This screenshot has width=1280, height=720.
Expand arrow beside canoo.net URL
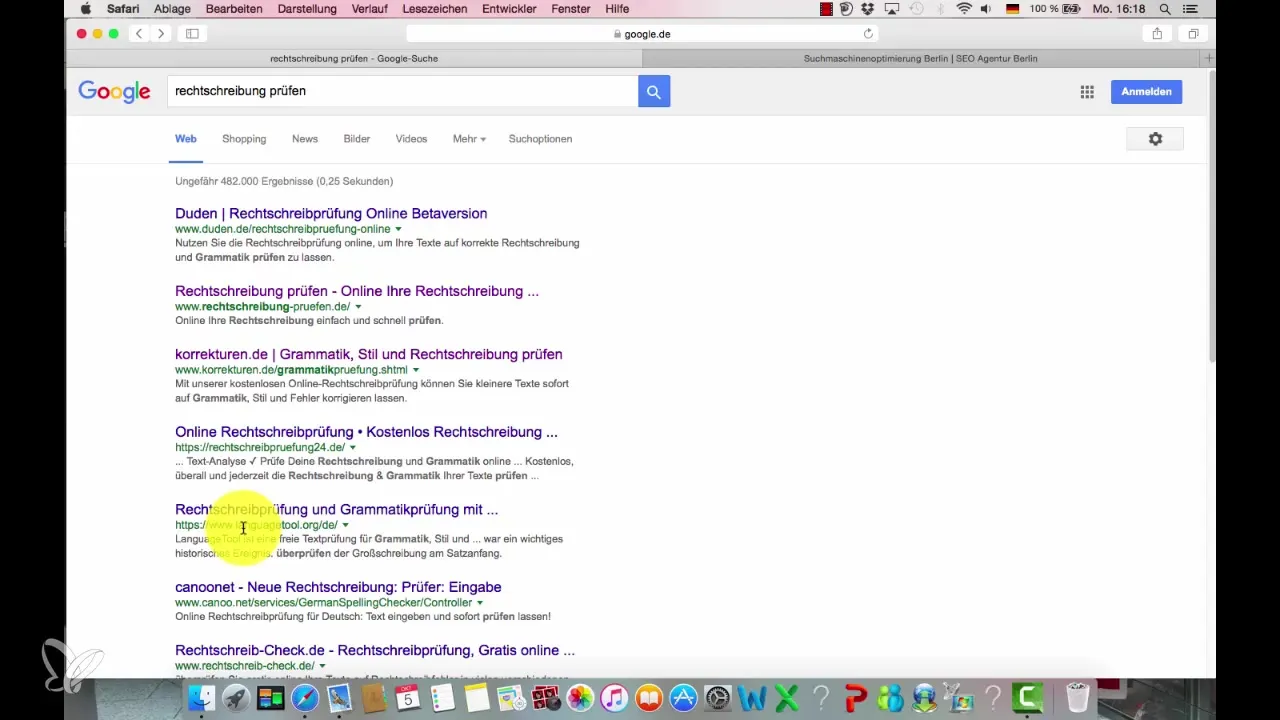click(480, 603)
